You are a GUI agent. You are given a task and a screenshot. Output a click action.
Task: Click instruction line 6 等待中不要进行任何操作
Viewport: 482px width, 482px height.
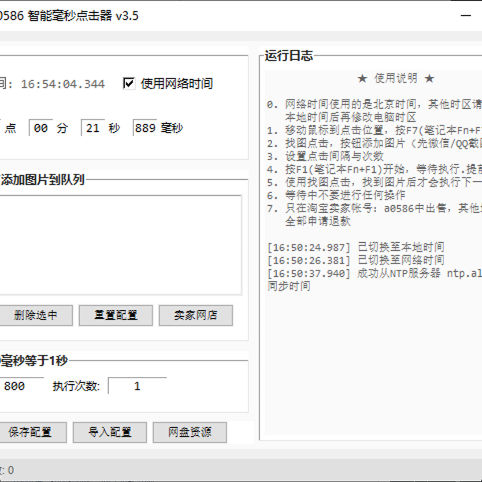[336, 195]
